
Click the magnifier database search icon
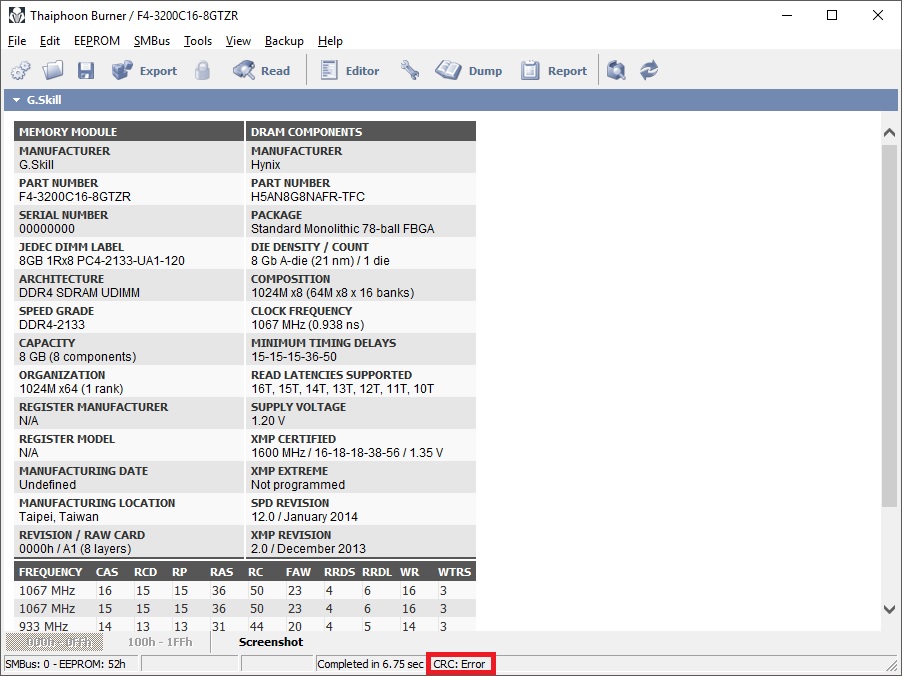click(x=617, y=71)
